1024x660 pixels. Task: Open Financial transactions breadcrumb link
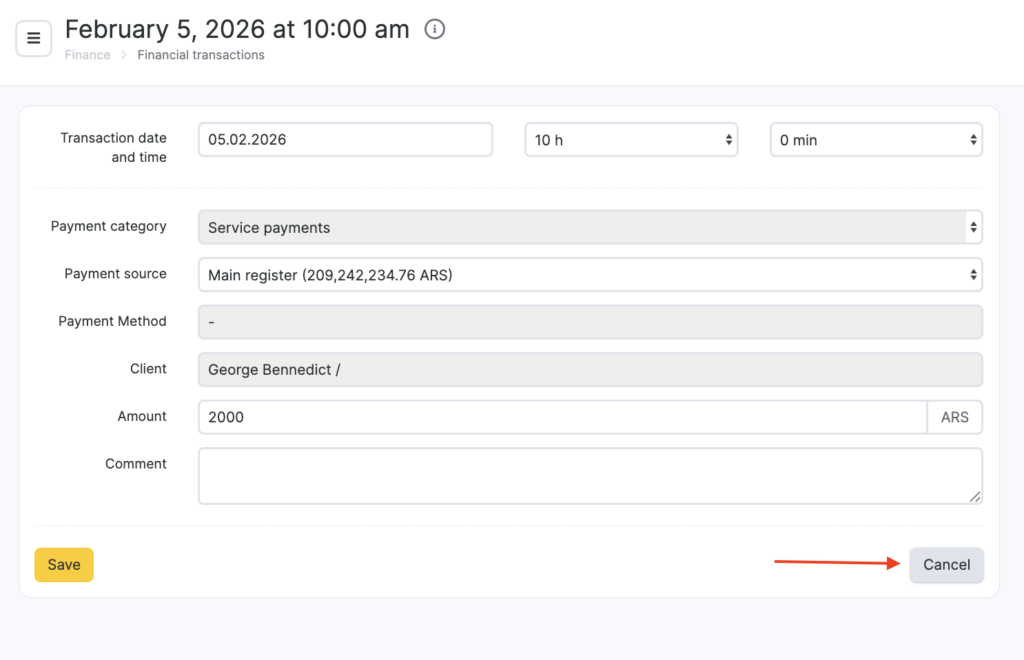[201, 55]
